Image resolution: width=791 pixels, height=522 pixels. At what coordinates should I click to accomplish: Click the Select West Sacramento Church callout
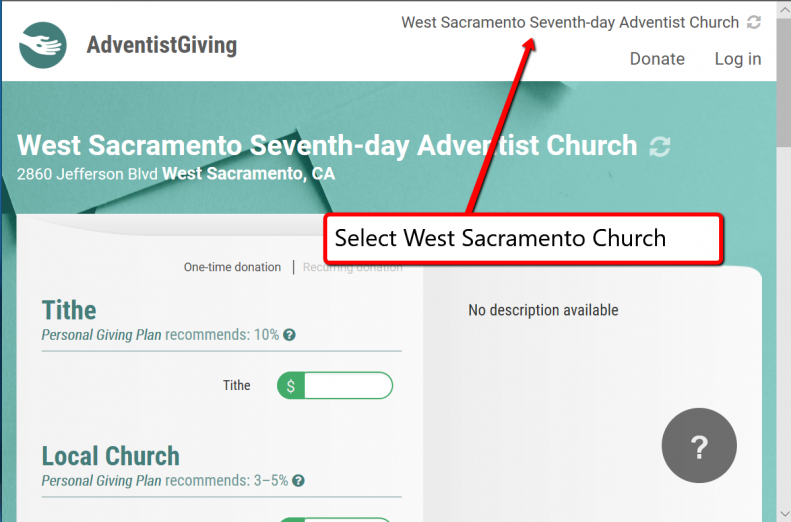point(522,239)
